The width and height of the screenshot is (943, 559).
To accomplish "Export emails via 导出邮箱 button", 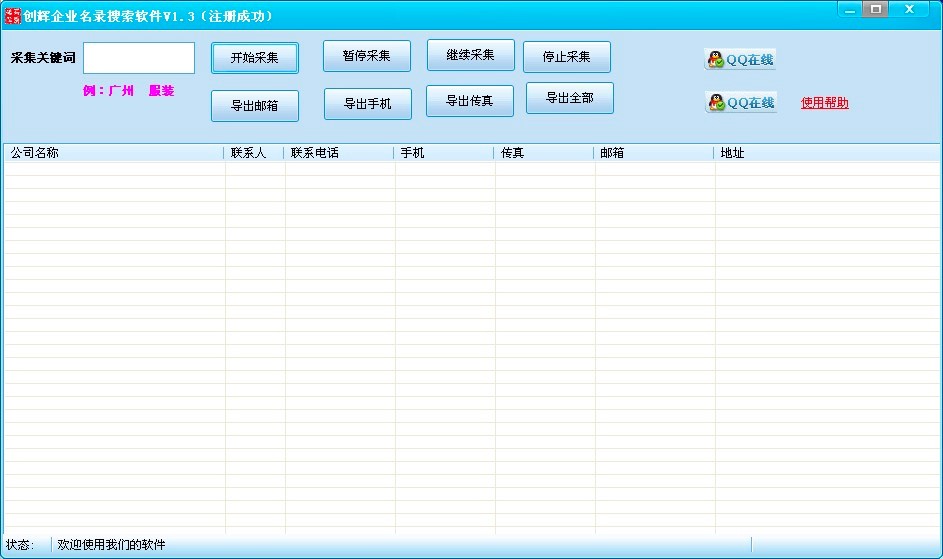I will pos(254,106).
